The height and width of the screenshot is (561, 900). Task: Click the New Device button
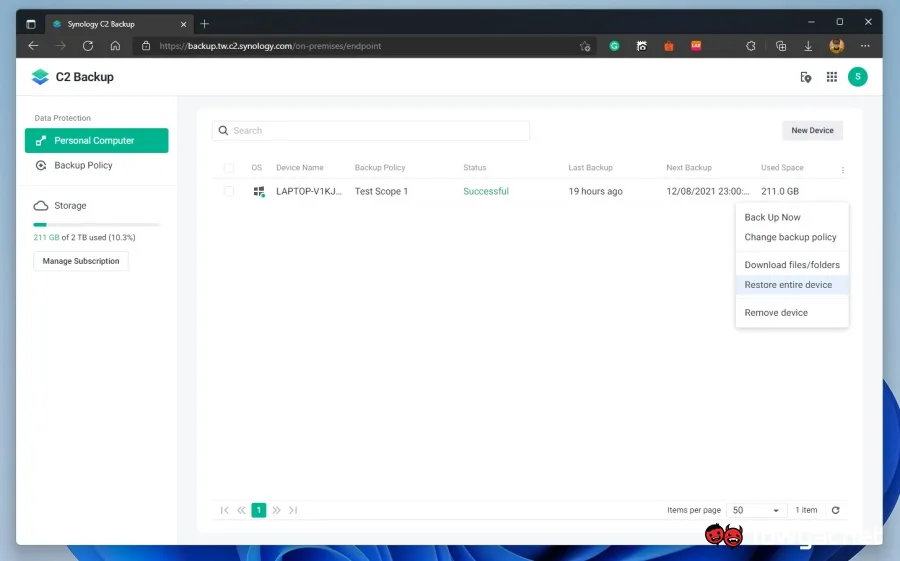pos(812,130)
